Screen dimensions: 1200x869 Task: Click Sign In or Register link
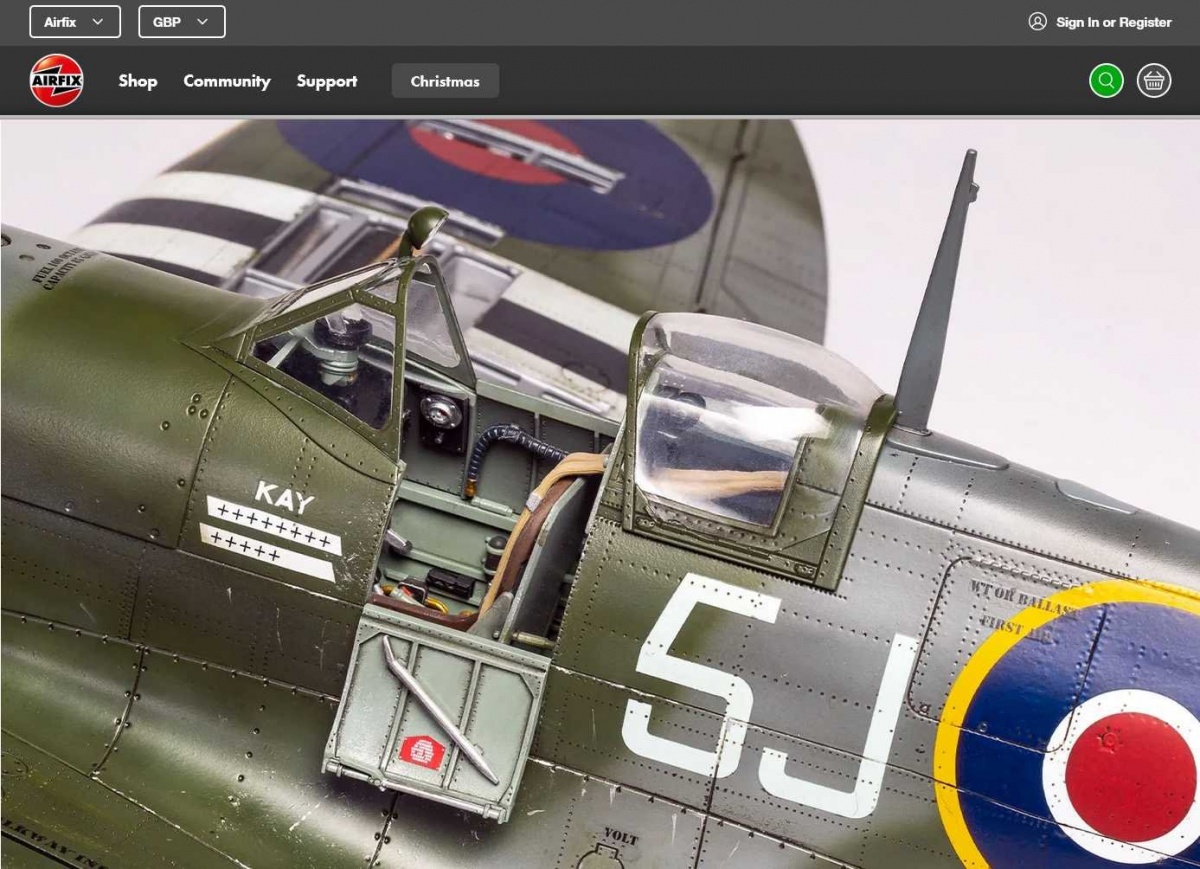(1114, 22)
